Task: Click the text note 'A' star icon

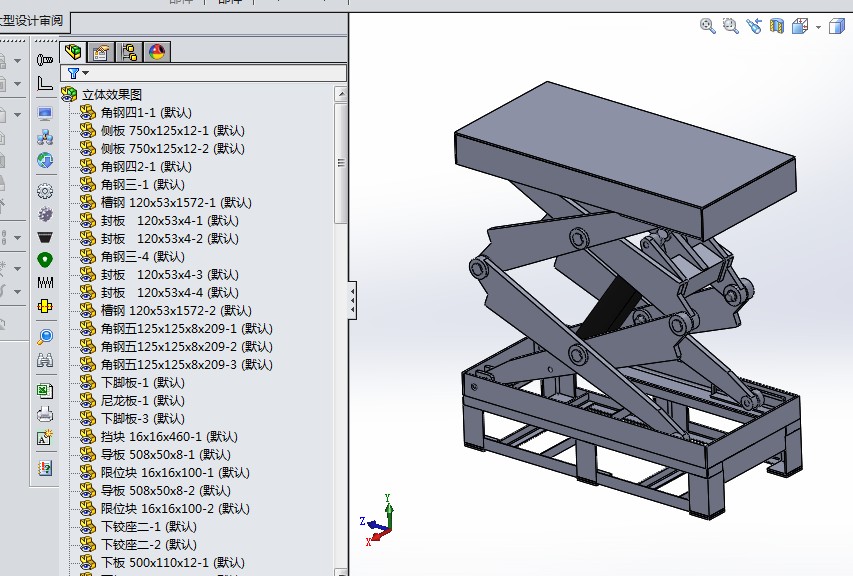Action: coord(45,437)
